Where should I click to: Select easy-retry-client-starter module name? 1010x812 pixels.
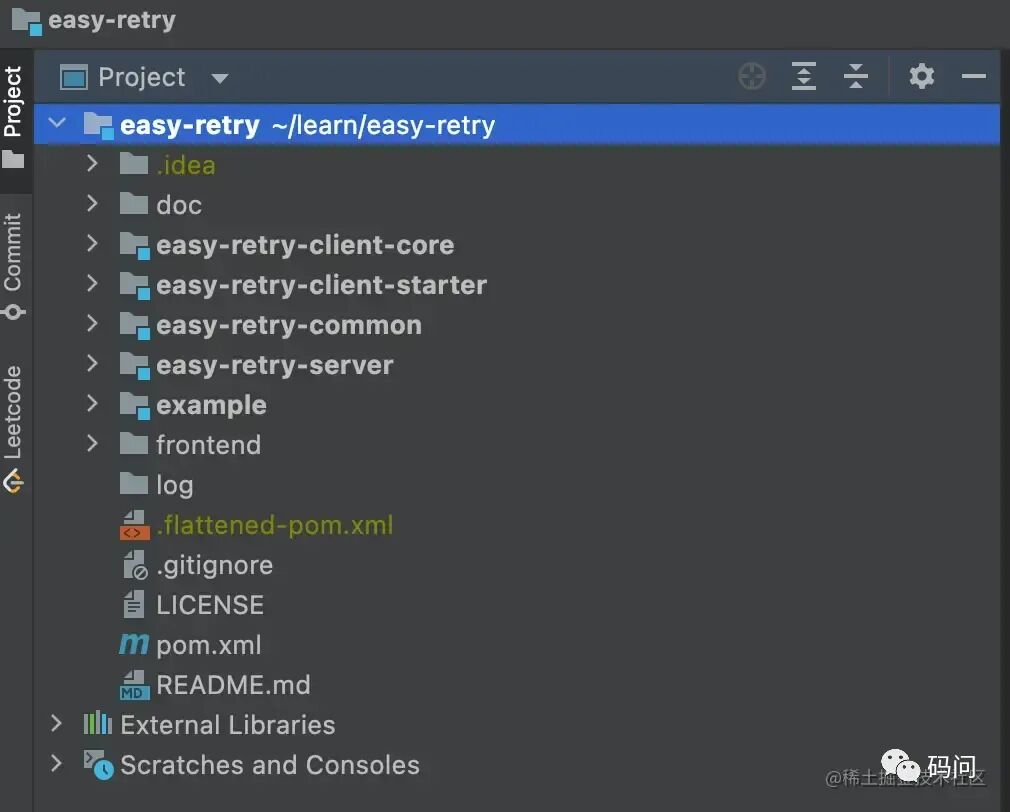coord(321,285)
